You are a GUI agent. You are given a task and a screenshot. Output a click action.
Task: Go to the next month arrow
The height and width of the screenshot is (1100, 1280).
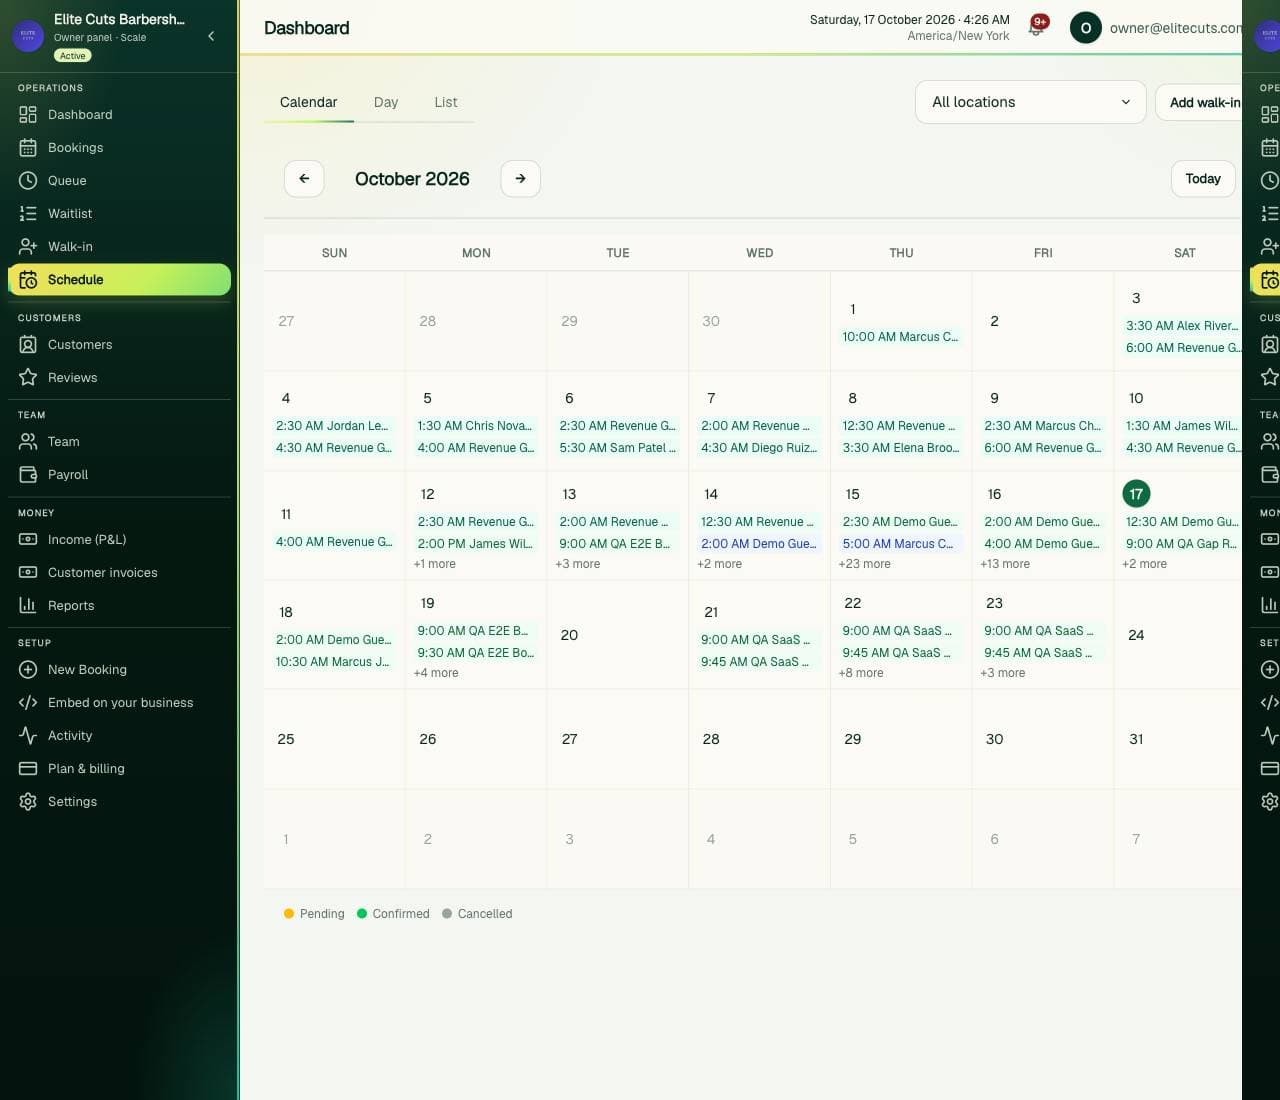(520, 179)
